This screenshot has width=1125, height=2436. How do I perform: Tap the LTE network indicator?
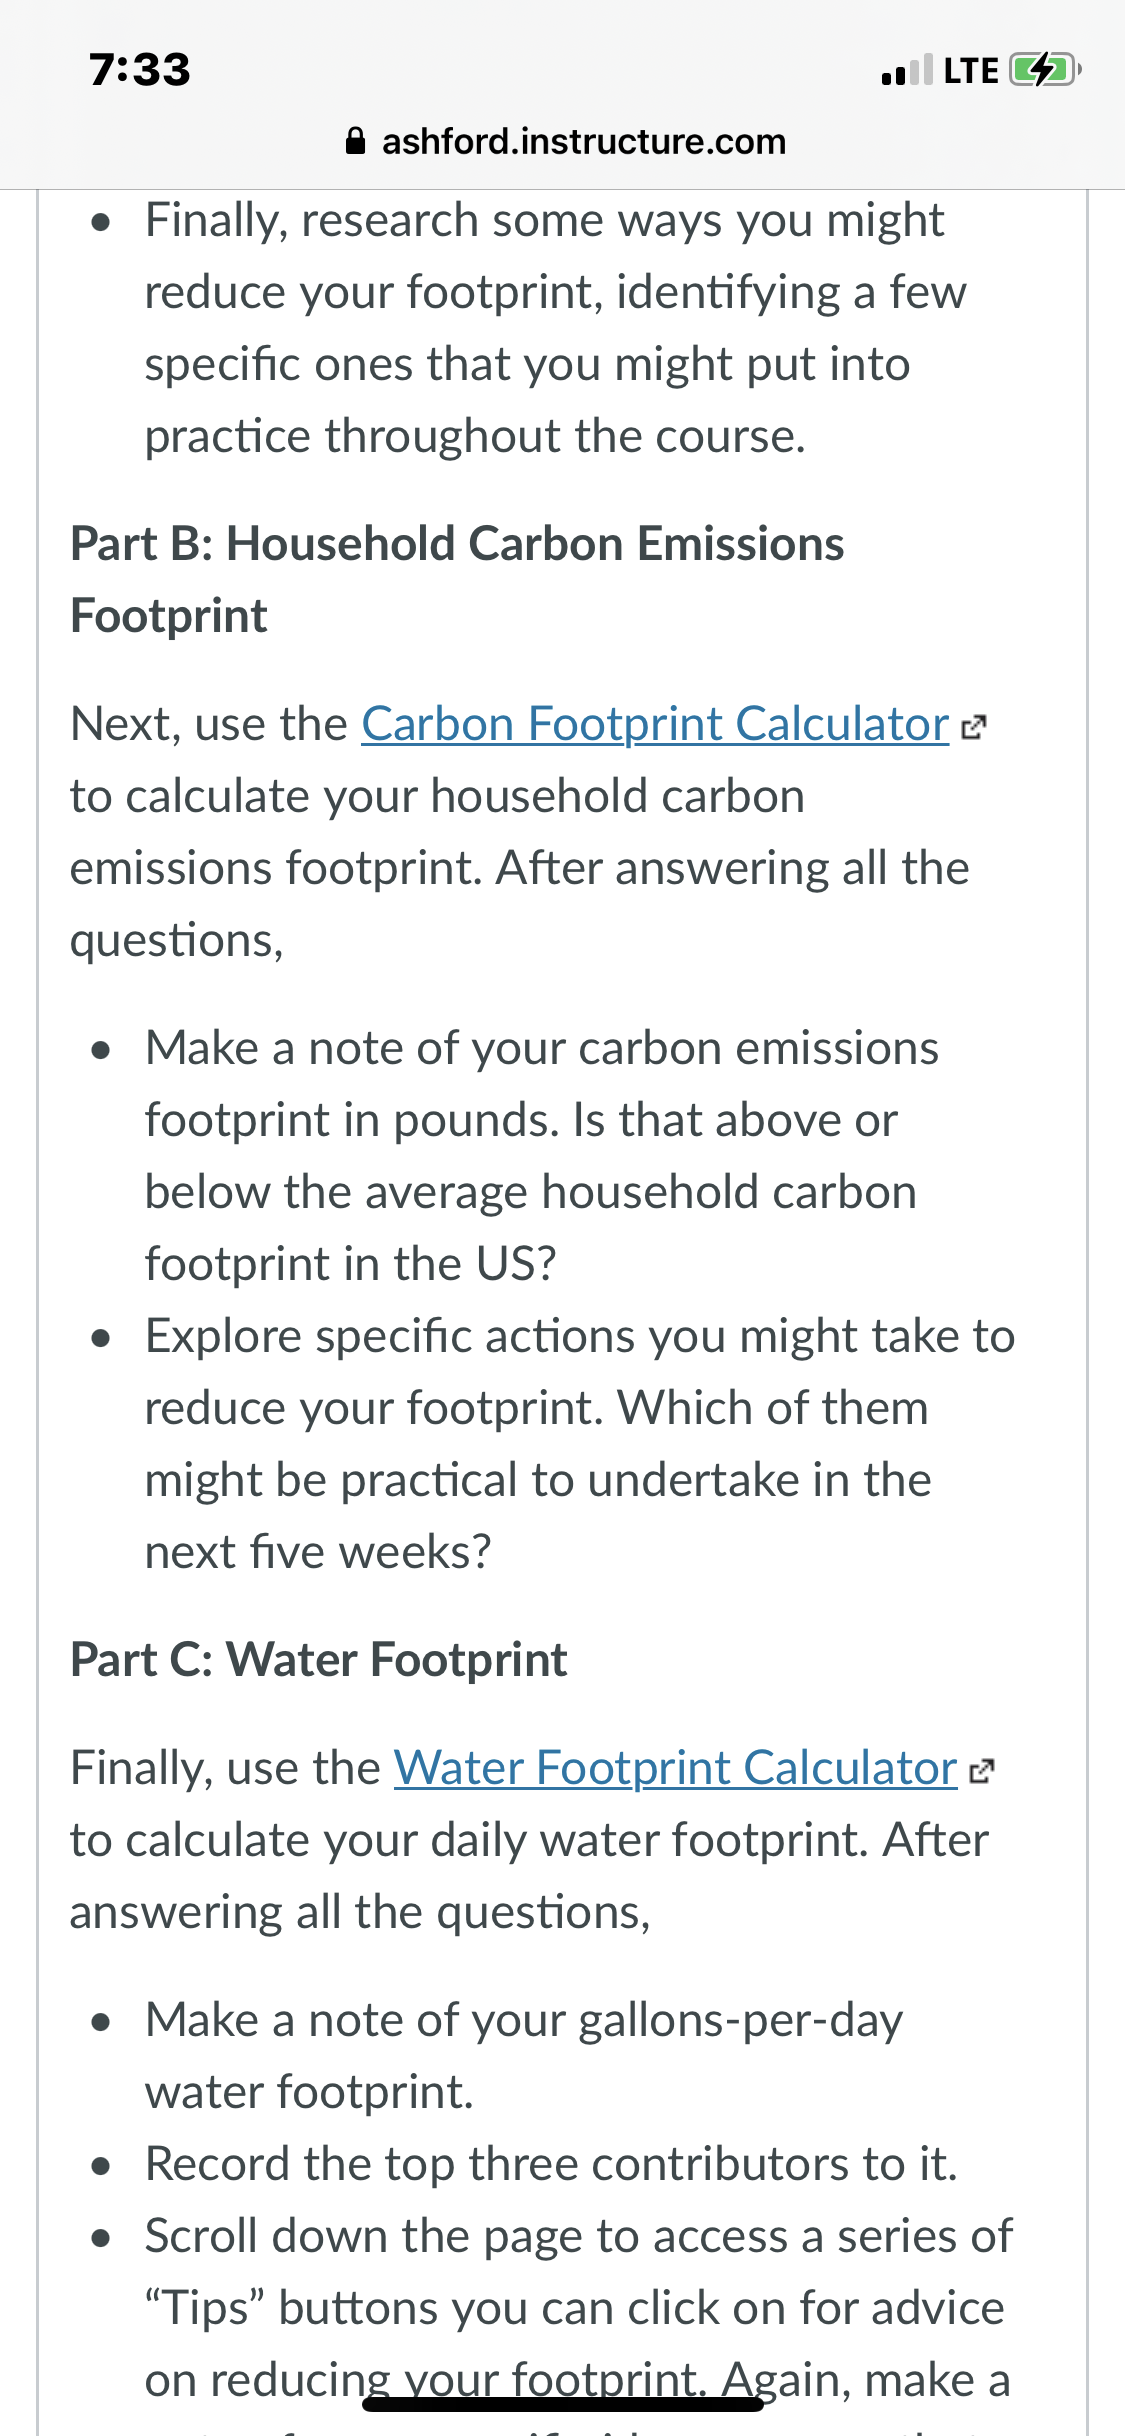pos(971,71)
